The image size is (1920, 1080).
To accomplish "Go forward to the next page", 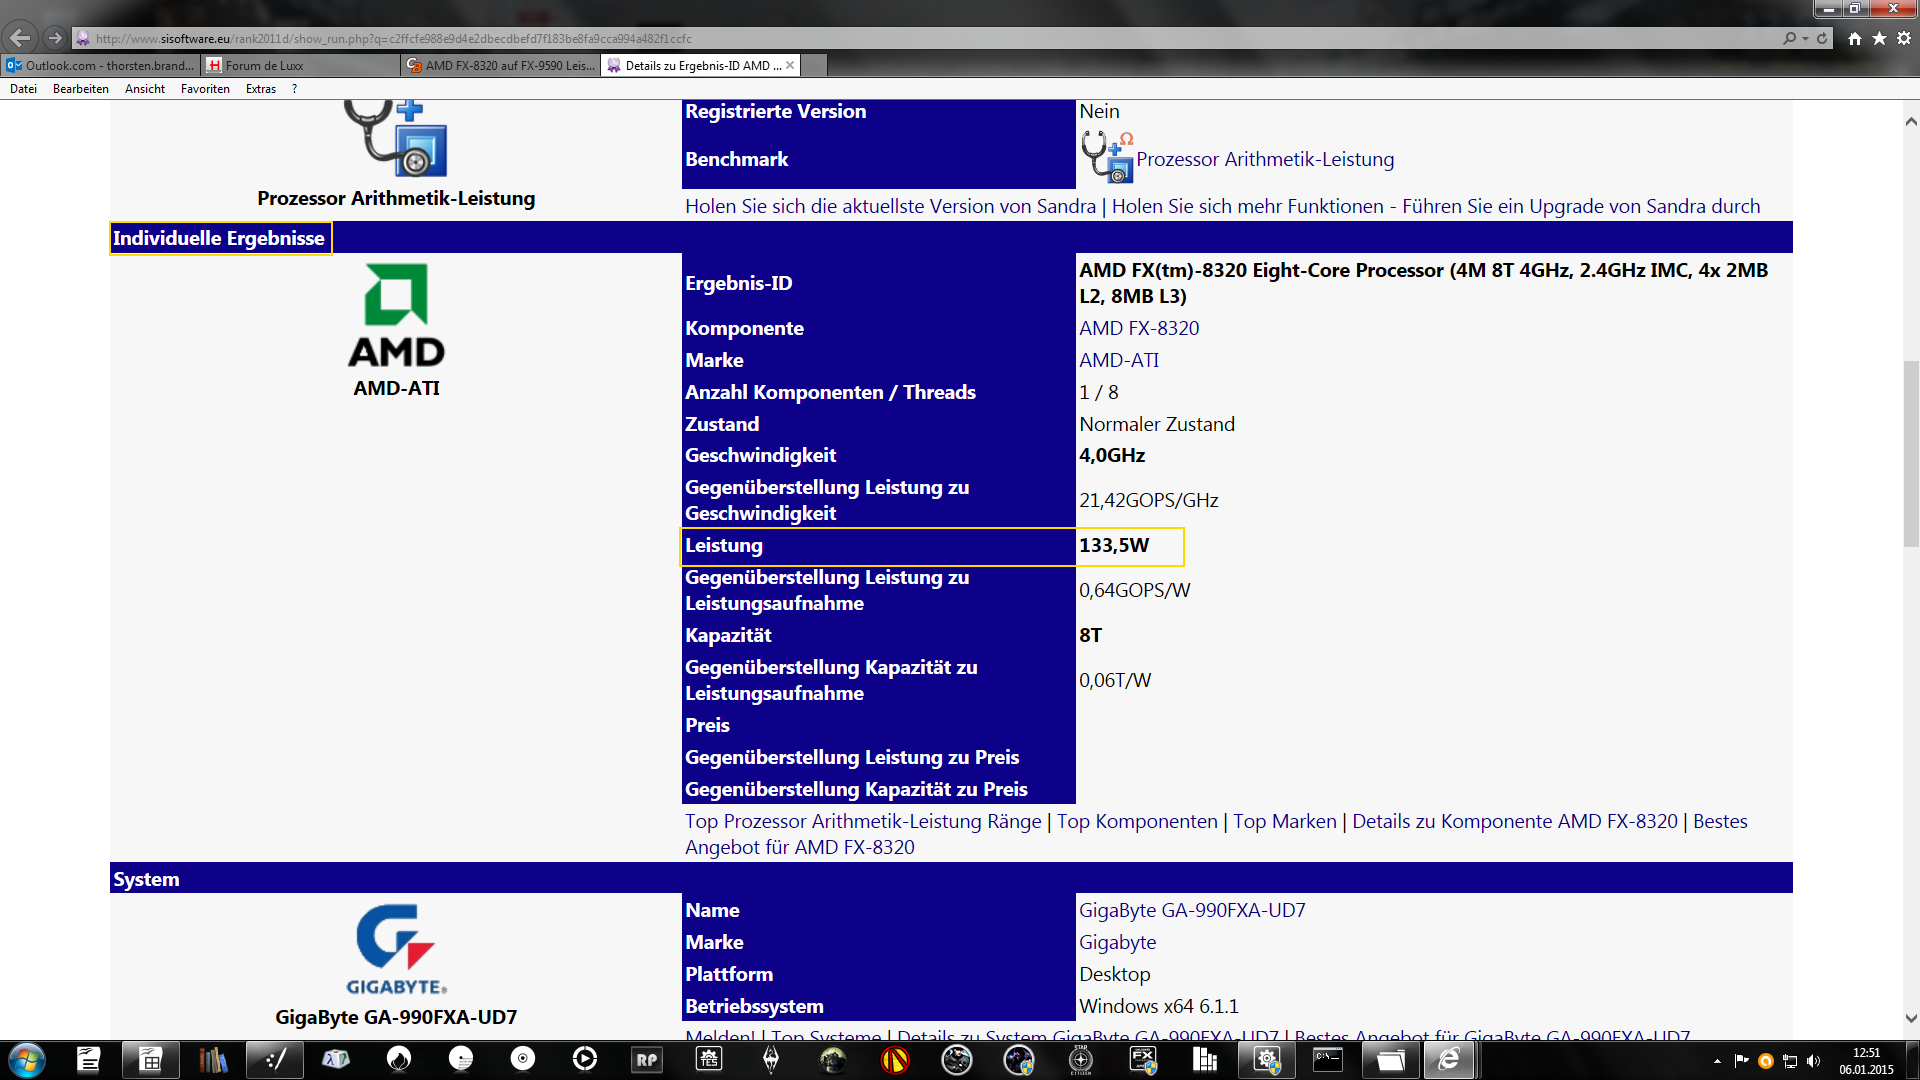I will [x=55, y=38].
